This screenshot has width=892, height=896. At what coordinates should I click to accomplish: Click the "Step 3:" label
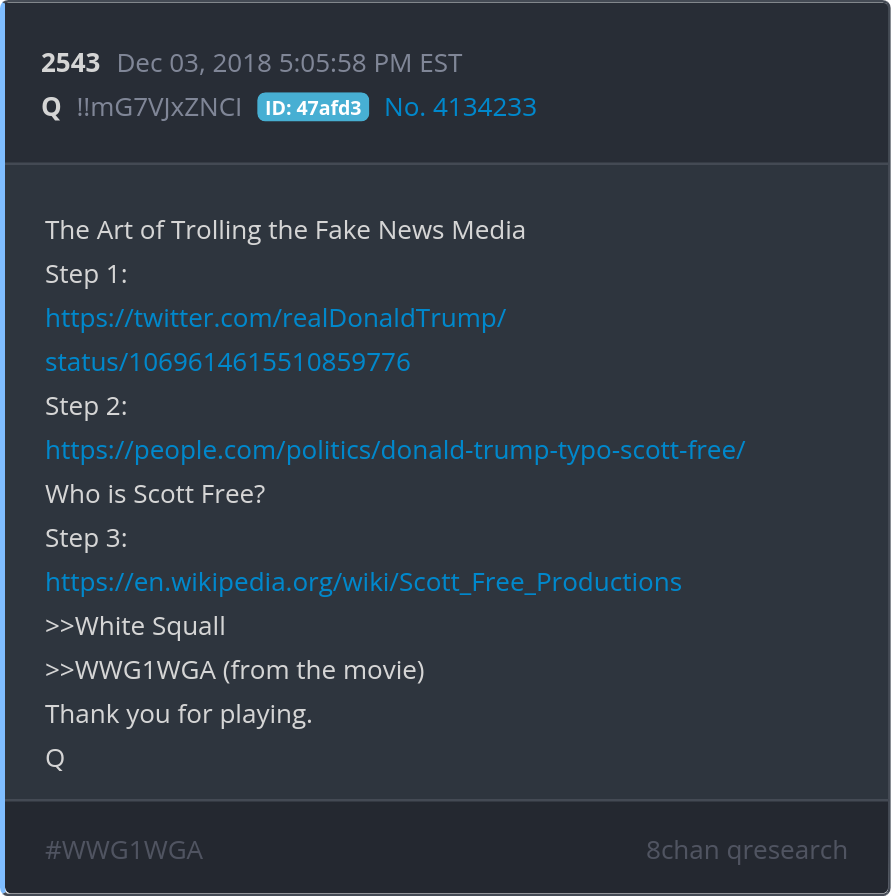[86, 538]
